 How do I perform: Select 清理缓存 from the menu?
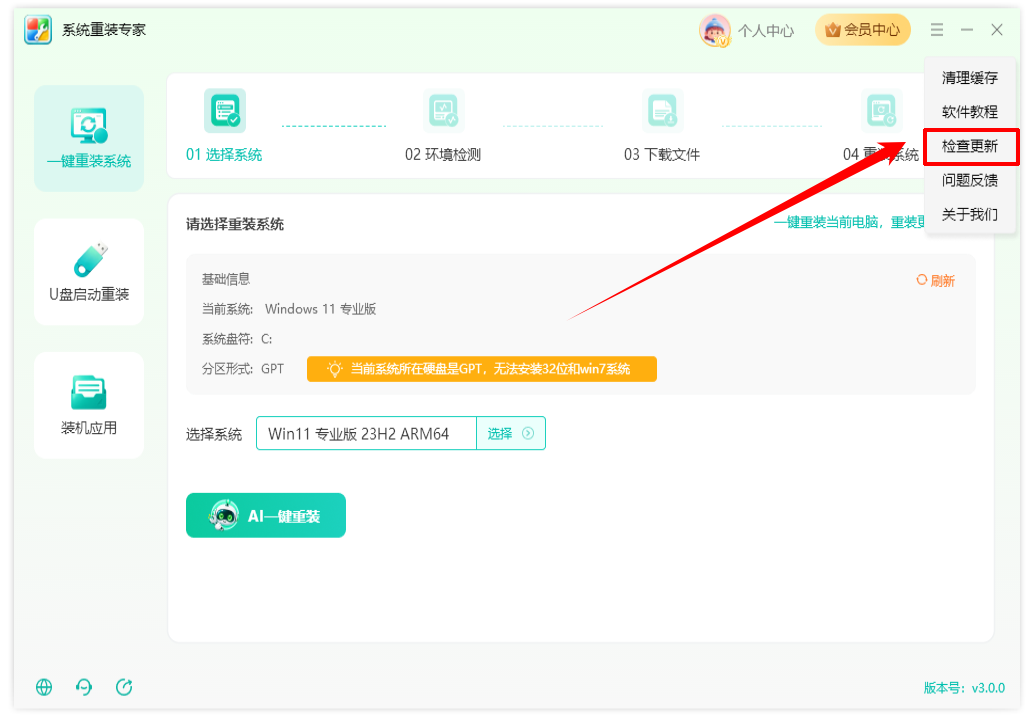click(969, 78)
